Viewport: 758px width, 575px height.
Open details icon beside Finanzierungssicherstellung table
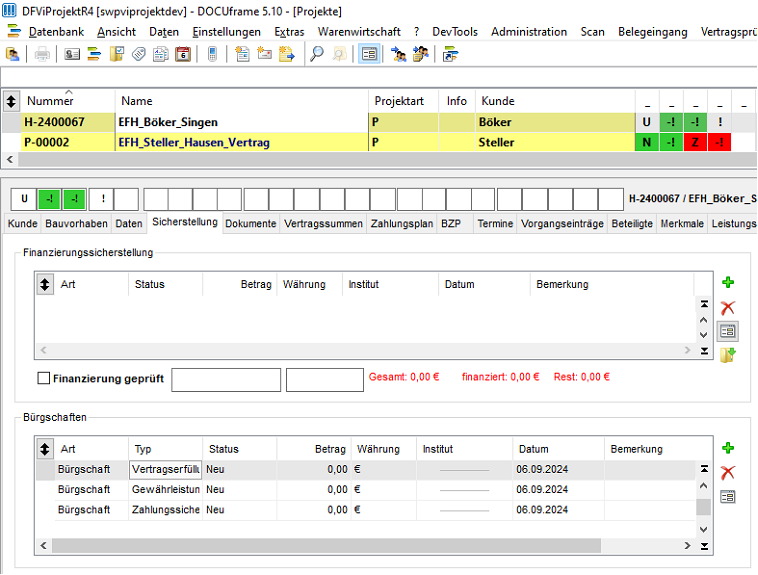click(x=728, y=331)
